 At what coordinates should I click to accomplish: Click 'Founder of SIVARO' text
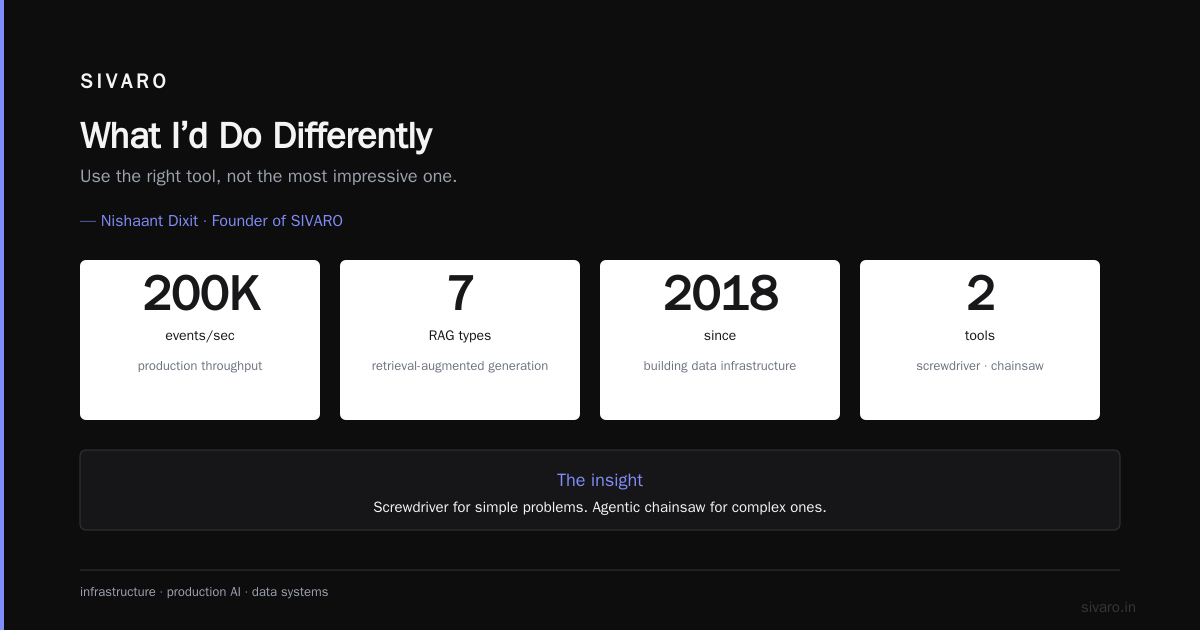point(277,221)
